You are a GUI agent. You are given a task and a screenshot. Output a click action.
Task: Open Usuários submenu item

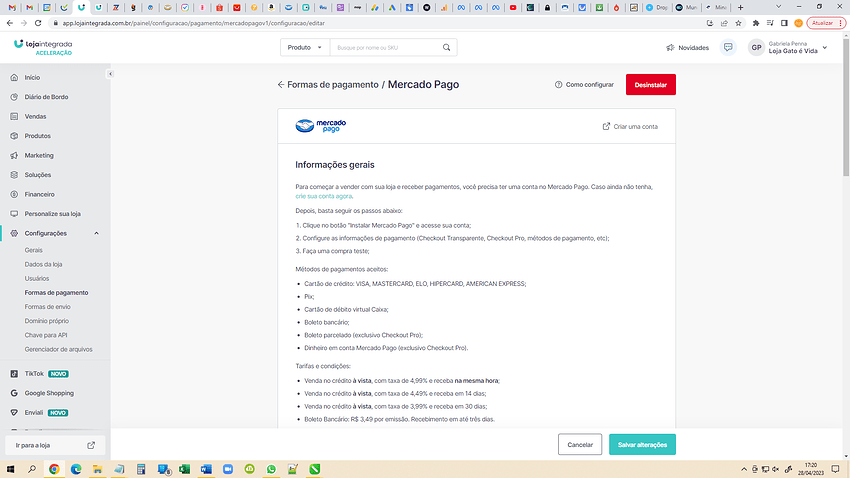point(37,279)
